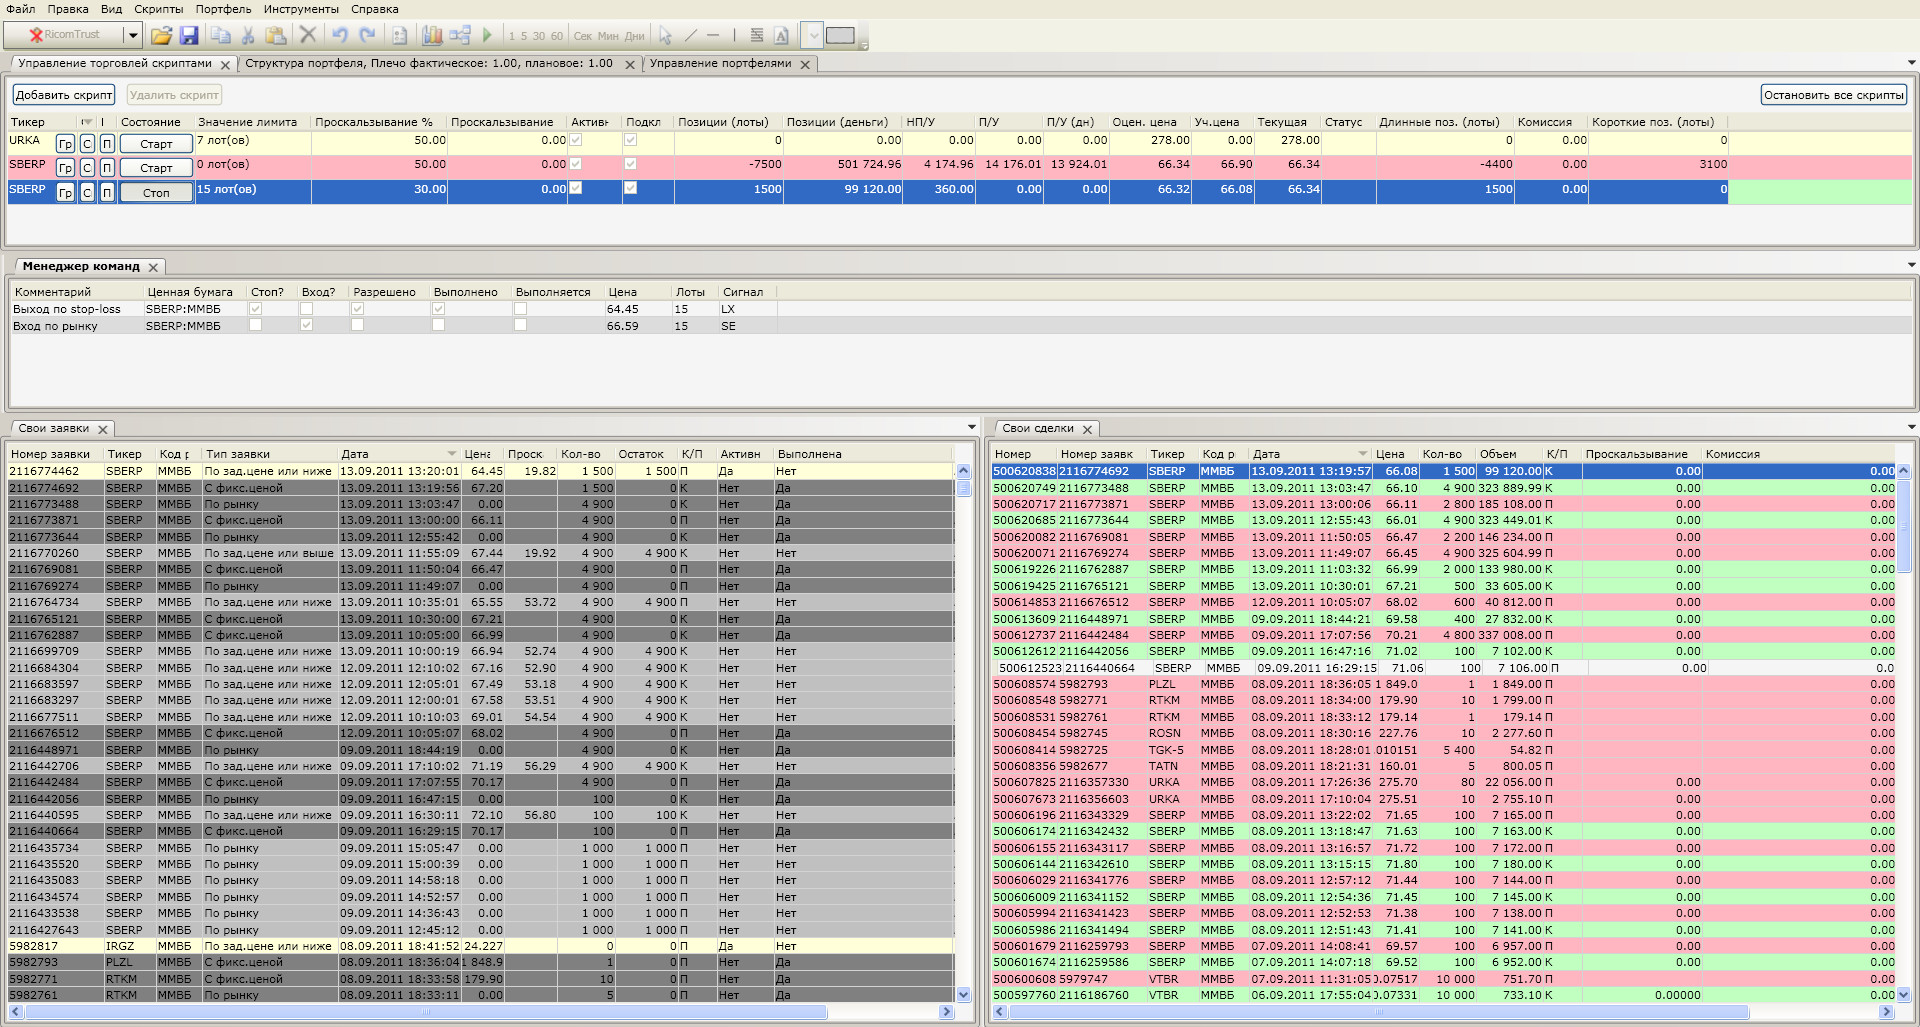Click the Добавить скрипт button

point(64,95)
